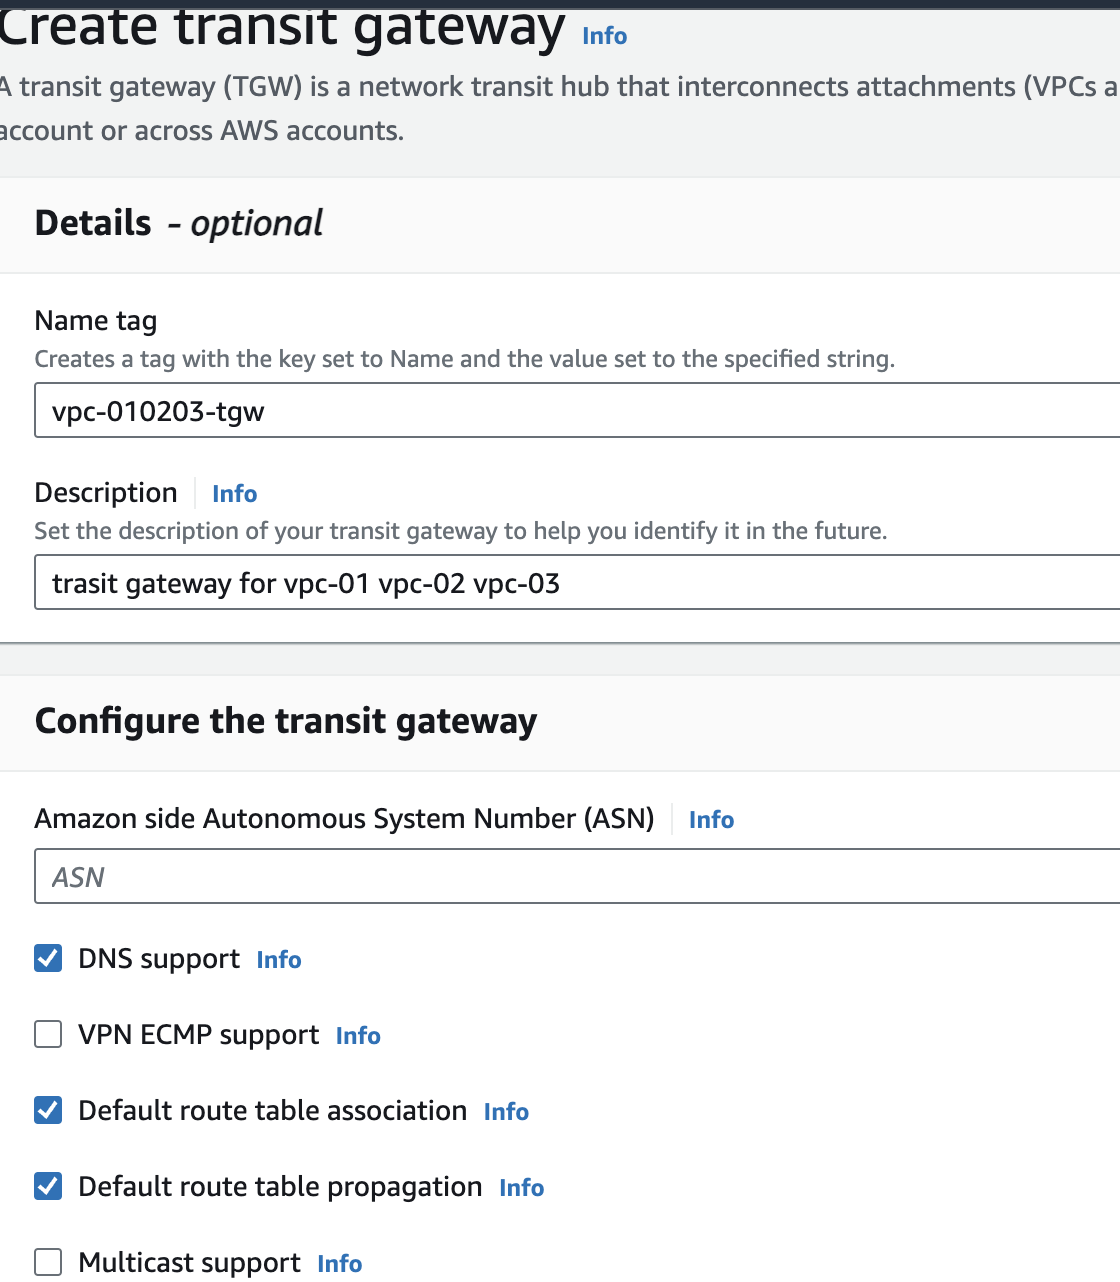Viewport: 1120px width, 1282px height.
Task: Open Info for Default route table association
Action: (x=506, y=1112)
